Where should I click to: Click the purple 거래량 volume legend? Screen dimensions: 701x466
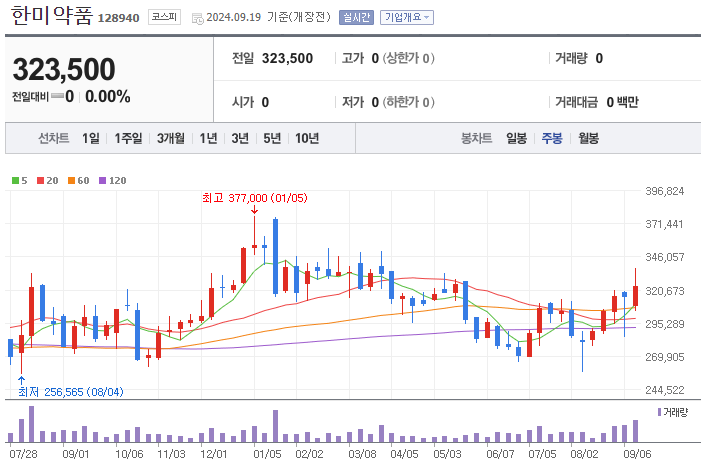pos(672,412)
